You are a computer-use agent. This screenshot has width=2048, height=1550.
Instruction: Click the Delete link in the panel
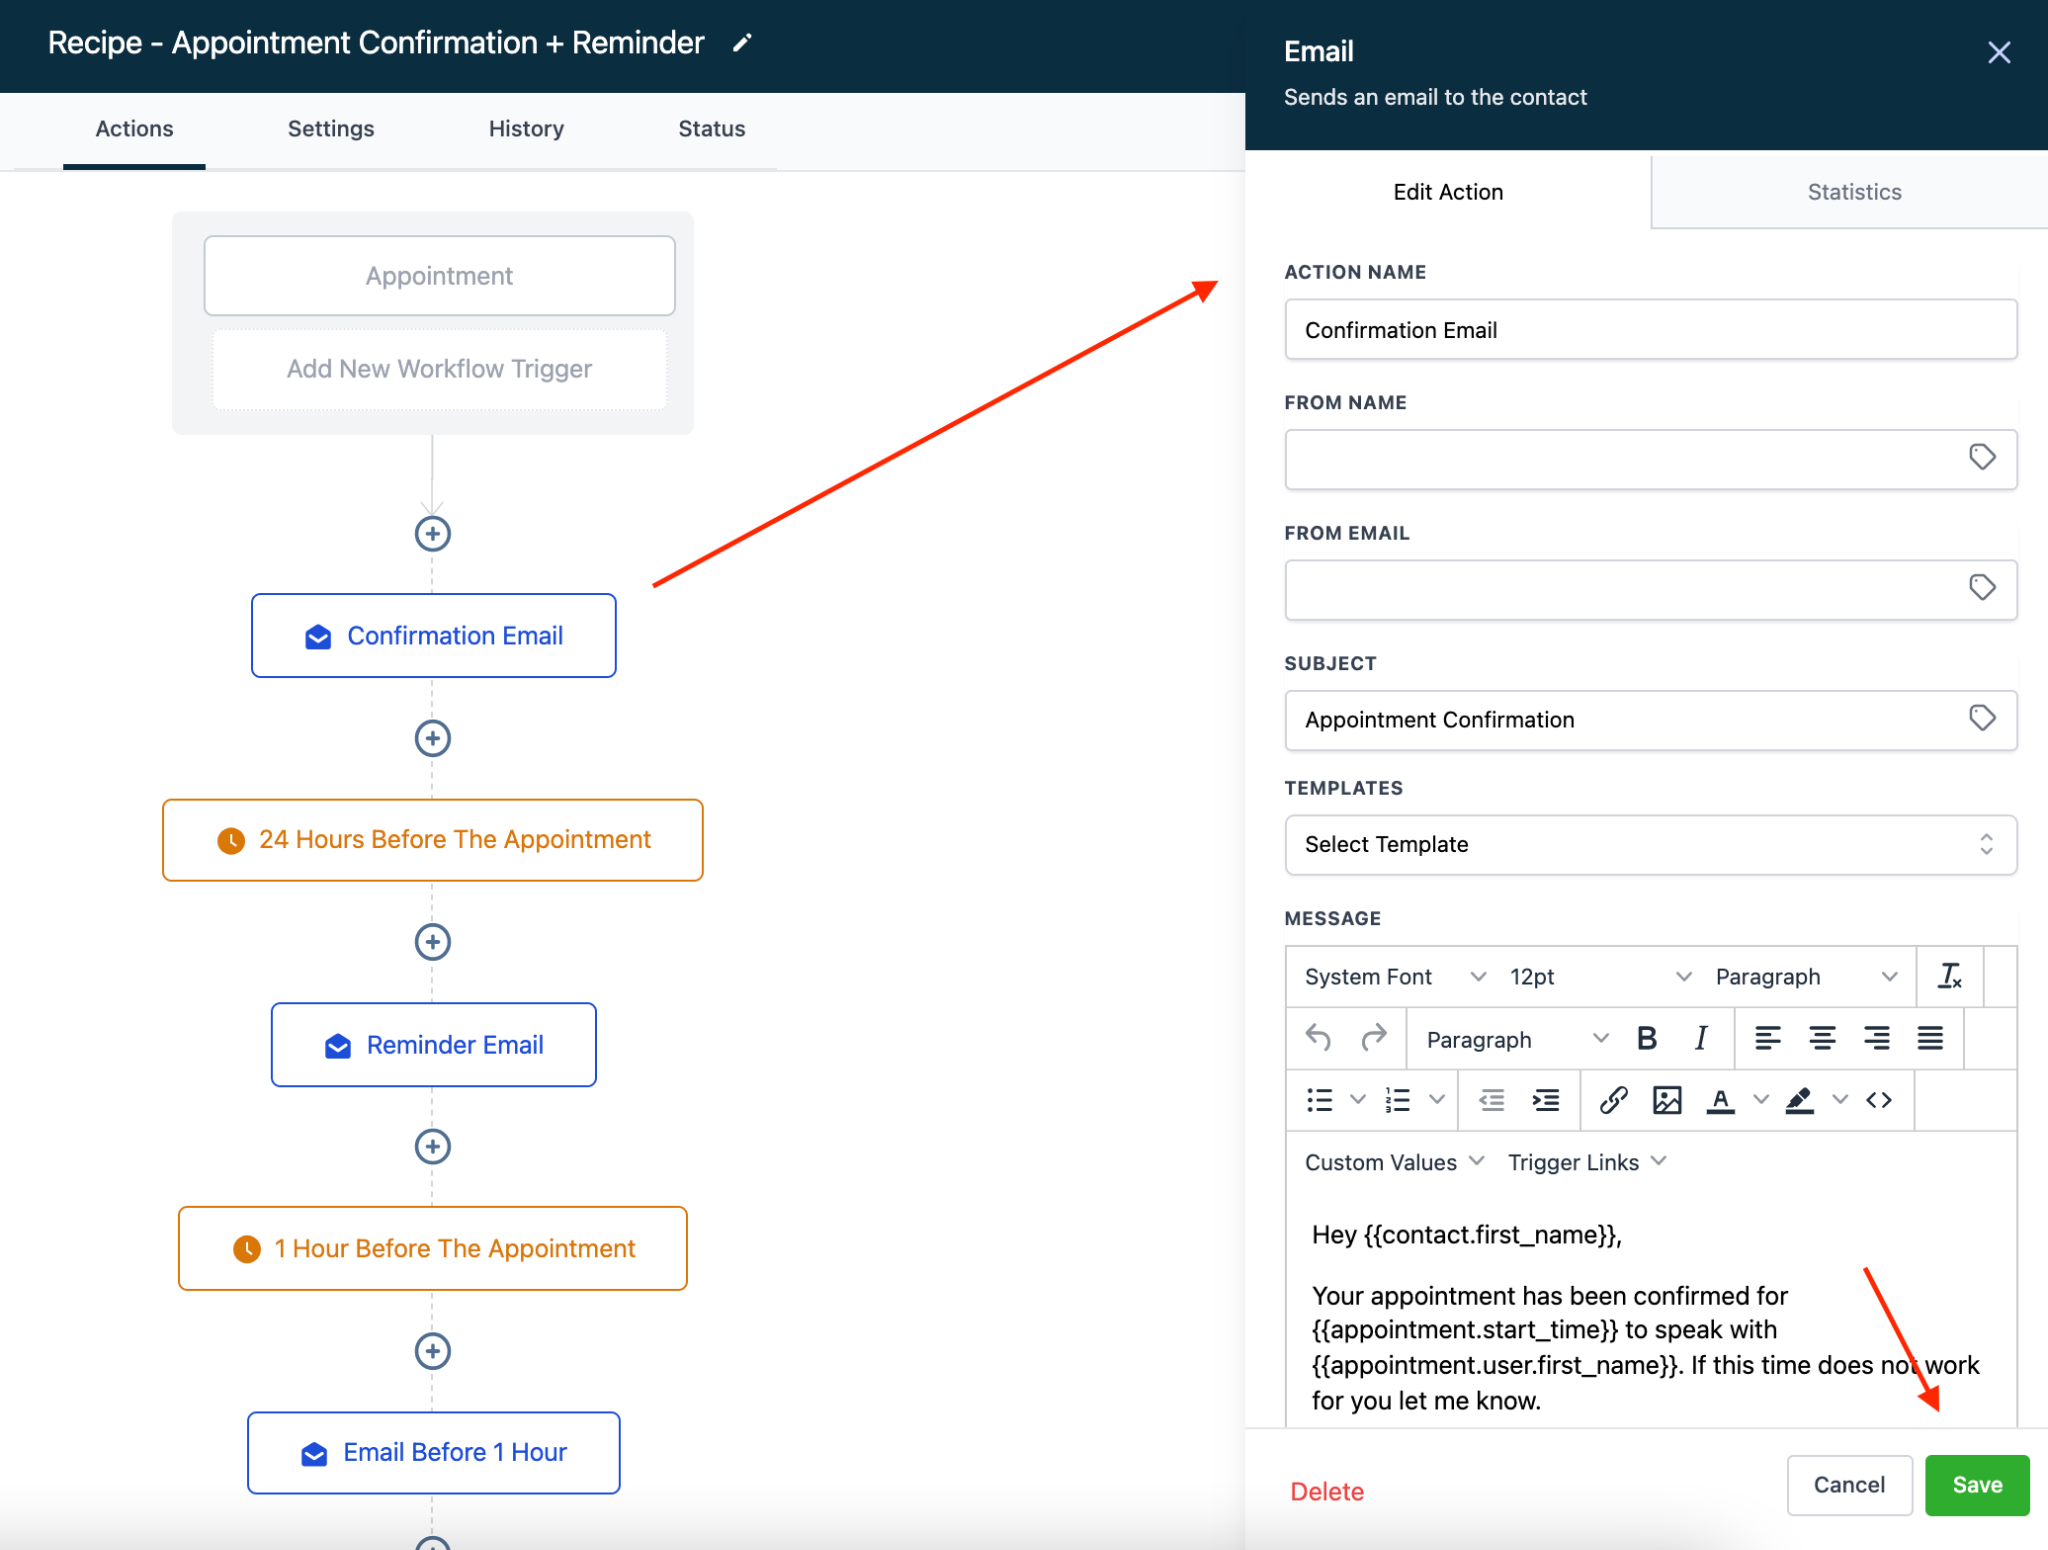point(1327,1490)
